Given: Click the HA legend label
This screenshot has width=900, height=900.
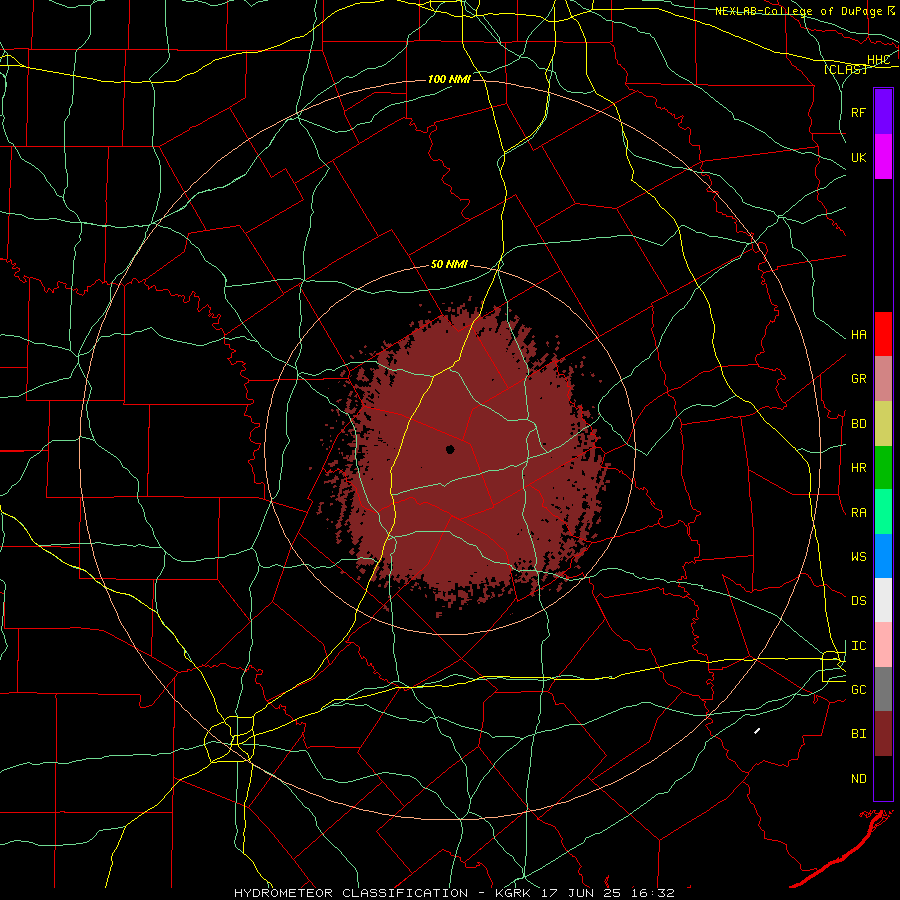Looking at the screenshot, I should click(858, 334).
